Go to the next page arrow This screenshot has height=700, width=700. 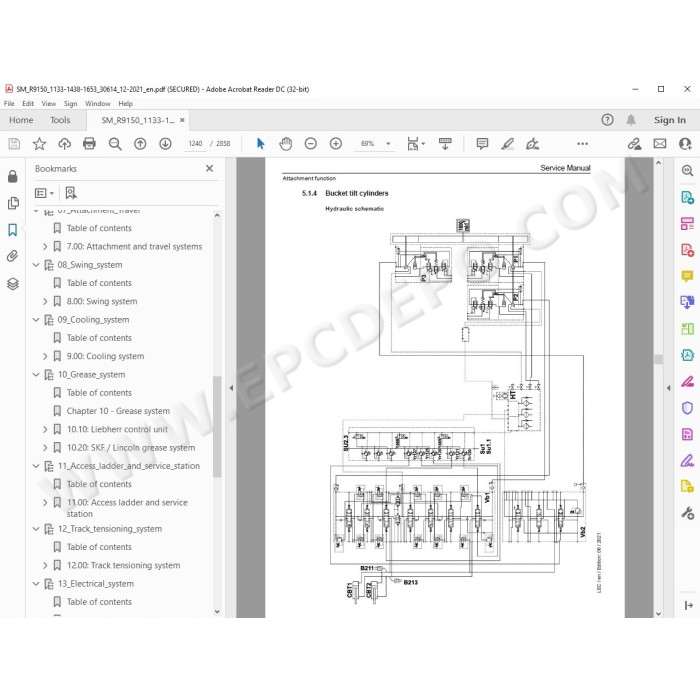pos(165,144)
